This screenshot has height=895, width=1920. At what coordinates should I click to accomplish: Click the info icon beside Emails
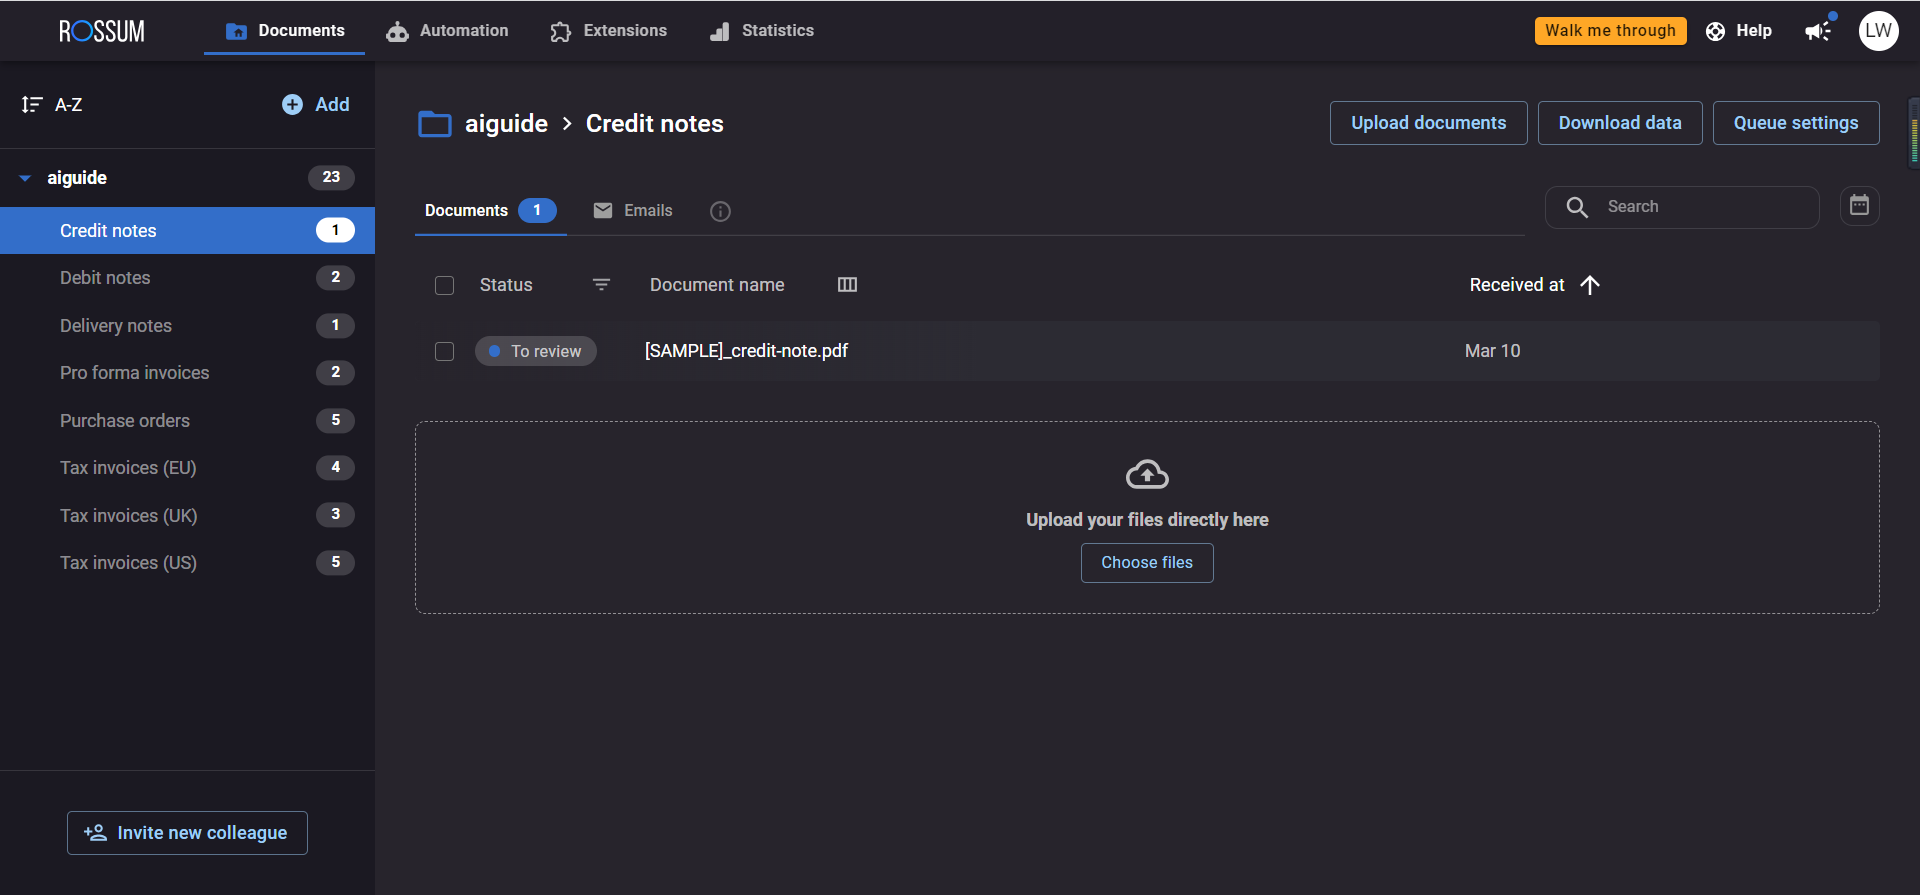pyautogui.click(x=720, y=211)
